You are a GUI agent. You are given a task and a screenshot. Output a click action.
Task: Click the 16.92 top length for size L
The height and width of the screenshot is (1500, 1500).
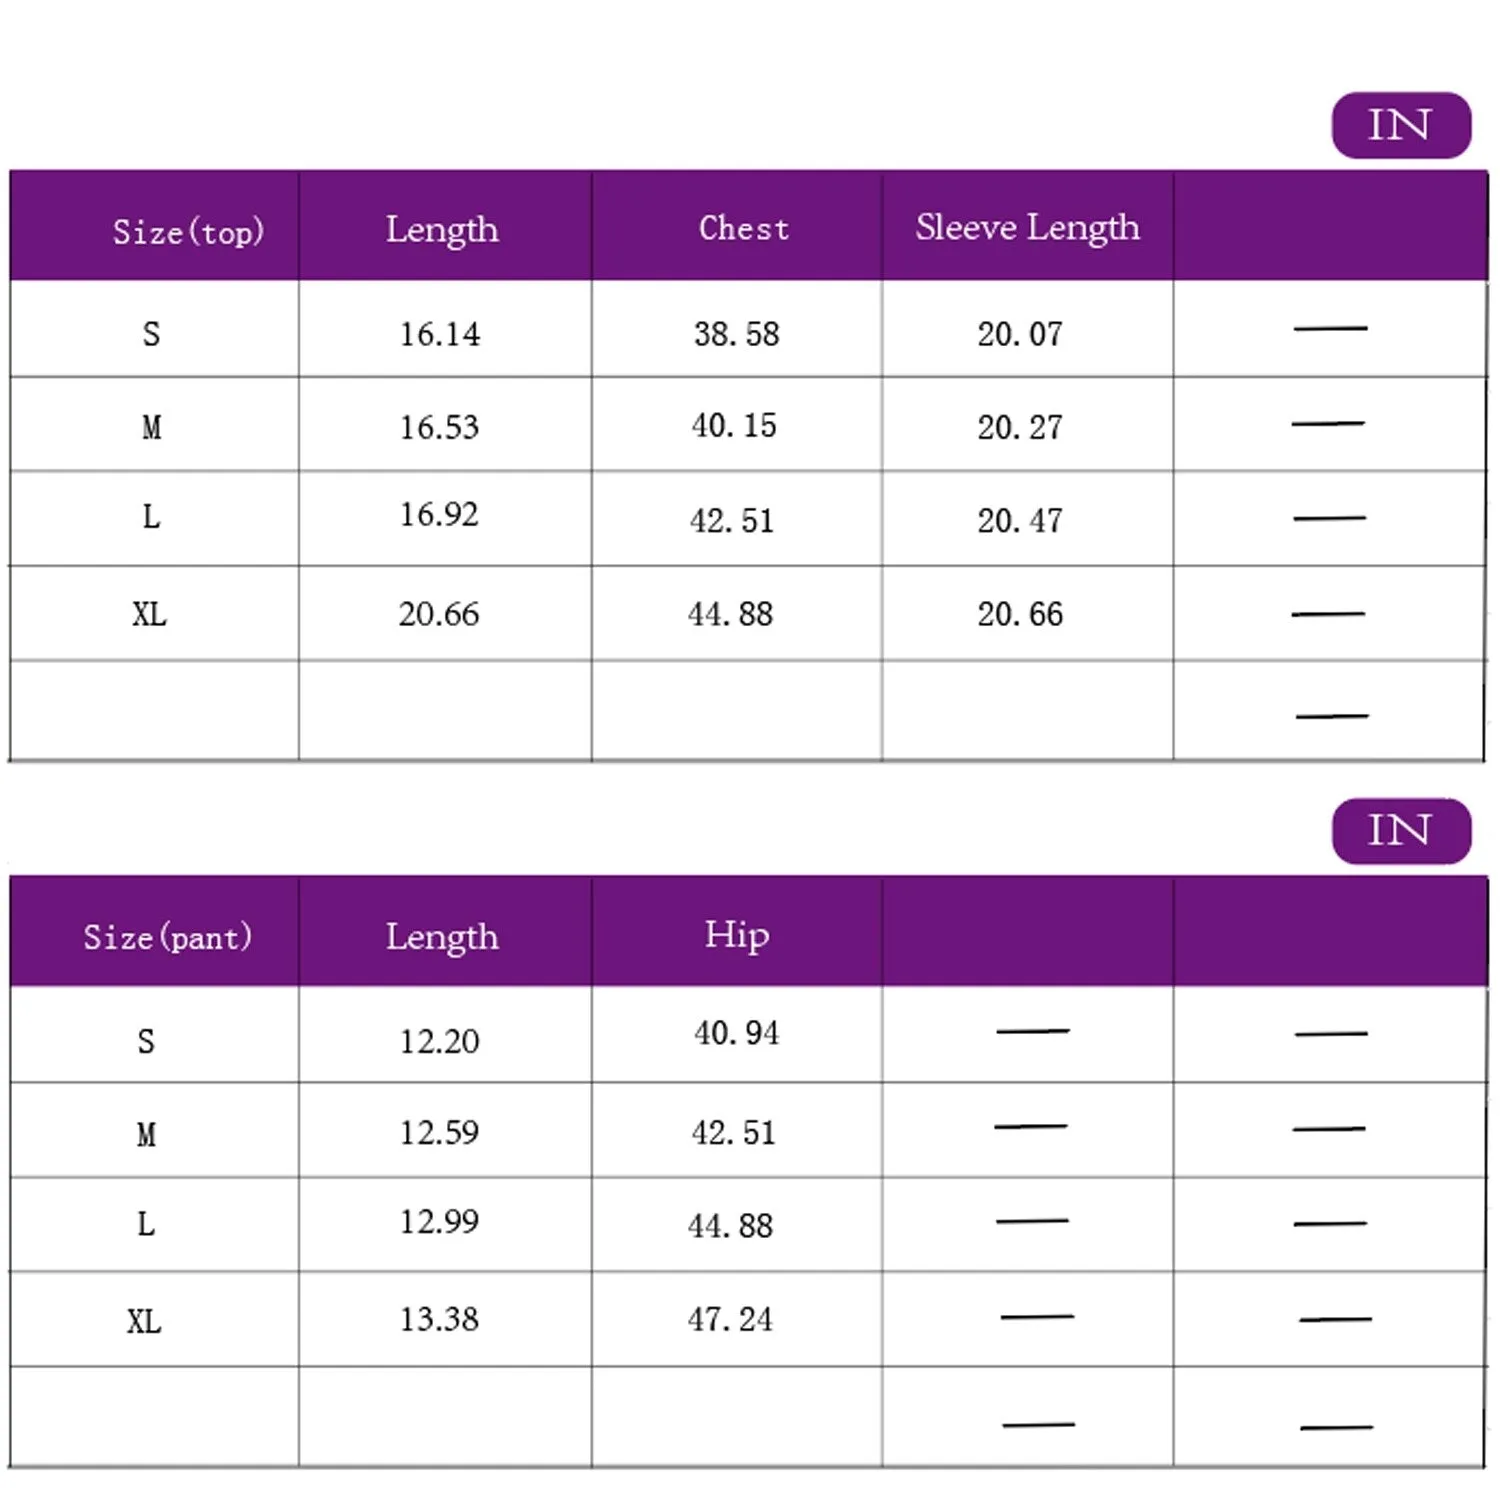[x=439, y=515]
